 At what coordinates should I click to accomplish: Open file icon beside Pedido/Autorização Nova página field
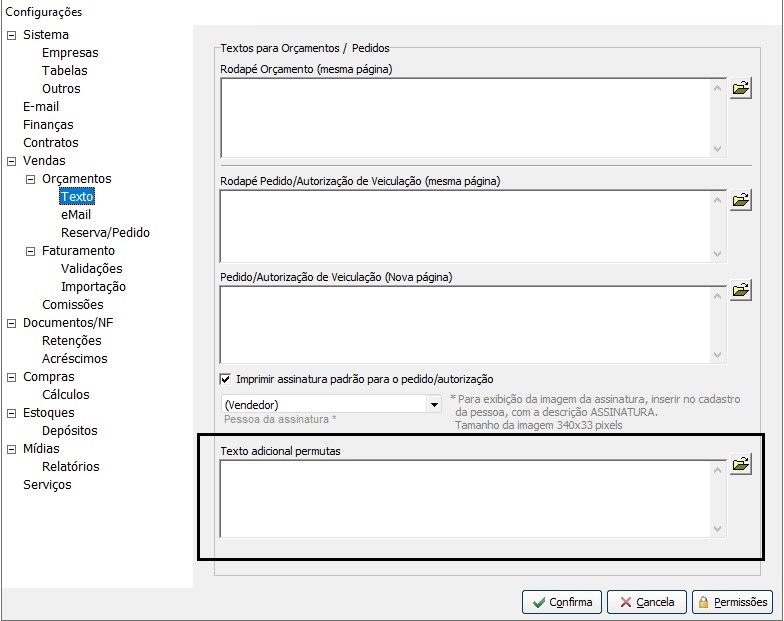point(740,291)
